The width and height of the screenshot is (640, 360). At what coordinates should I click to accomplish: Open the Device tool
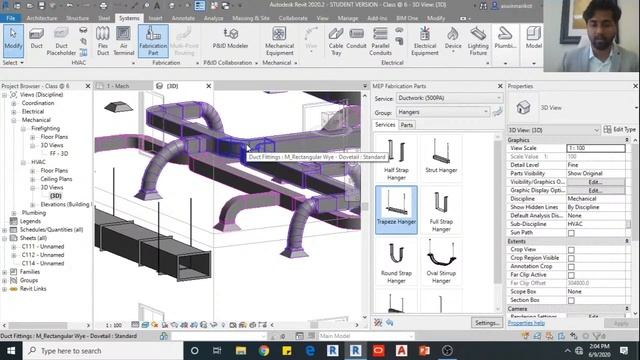click(x=453, y=40)
